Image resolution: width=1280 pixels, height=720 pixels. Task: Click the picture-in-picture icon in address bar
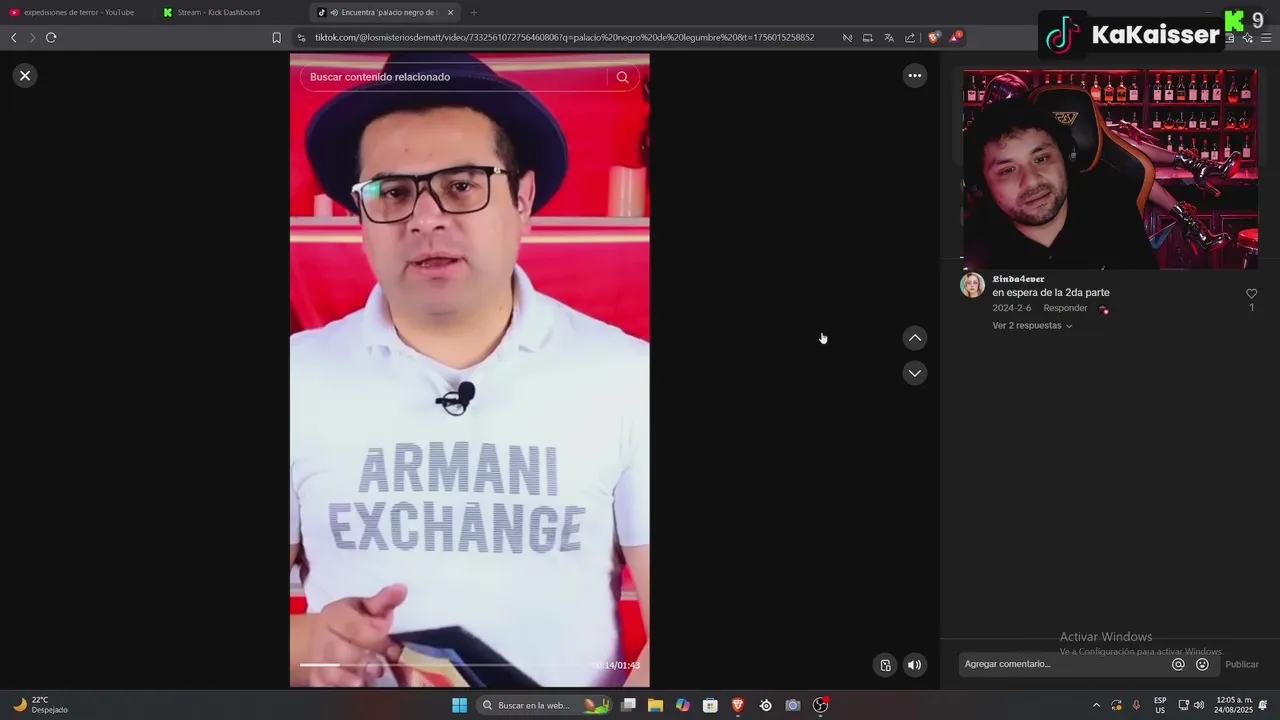click(867, 37)
